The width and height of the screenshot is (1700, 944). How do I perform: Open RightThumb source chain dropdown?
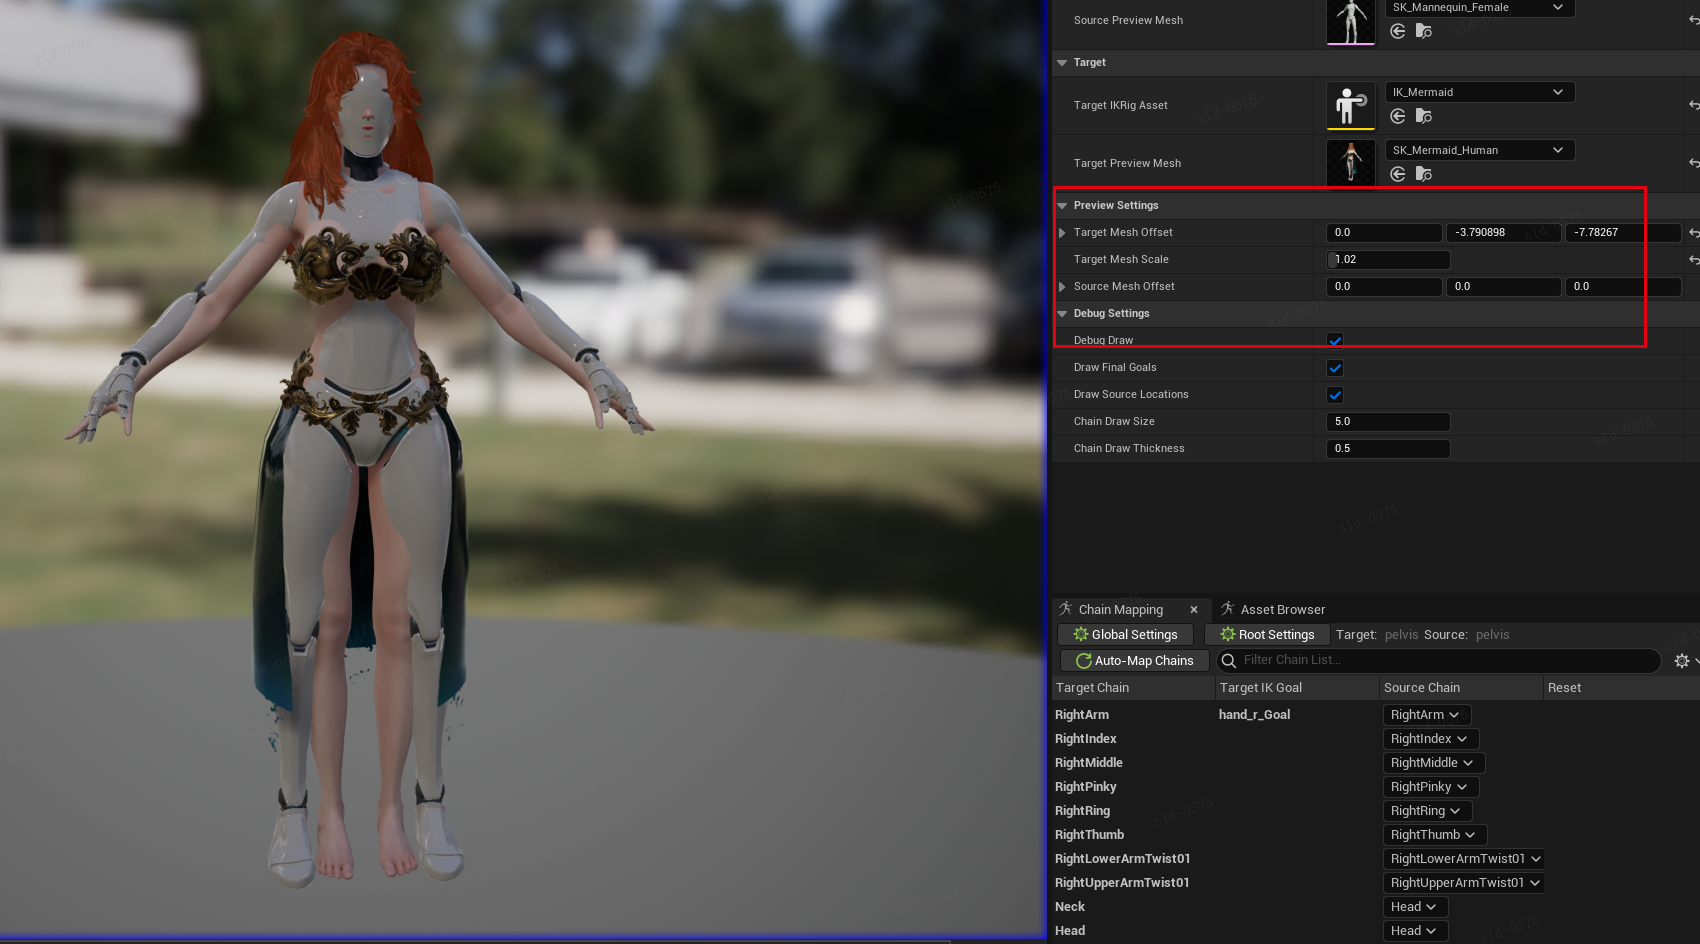pos(1435,835)
